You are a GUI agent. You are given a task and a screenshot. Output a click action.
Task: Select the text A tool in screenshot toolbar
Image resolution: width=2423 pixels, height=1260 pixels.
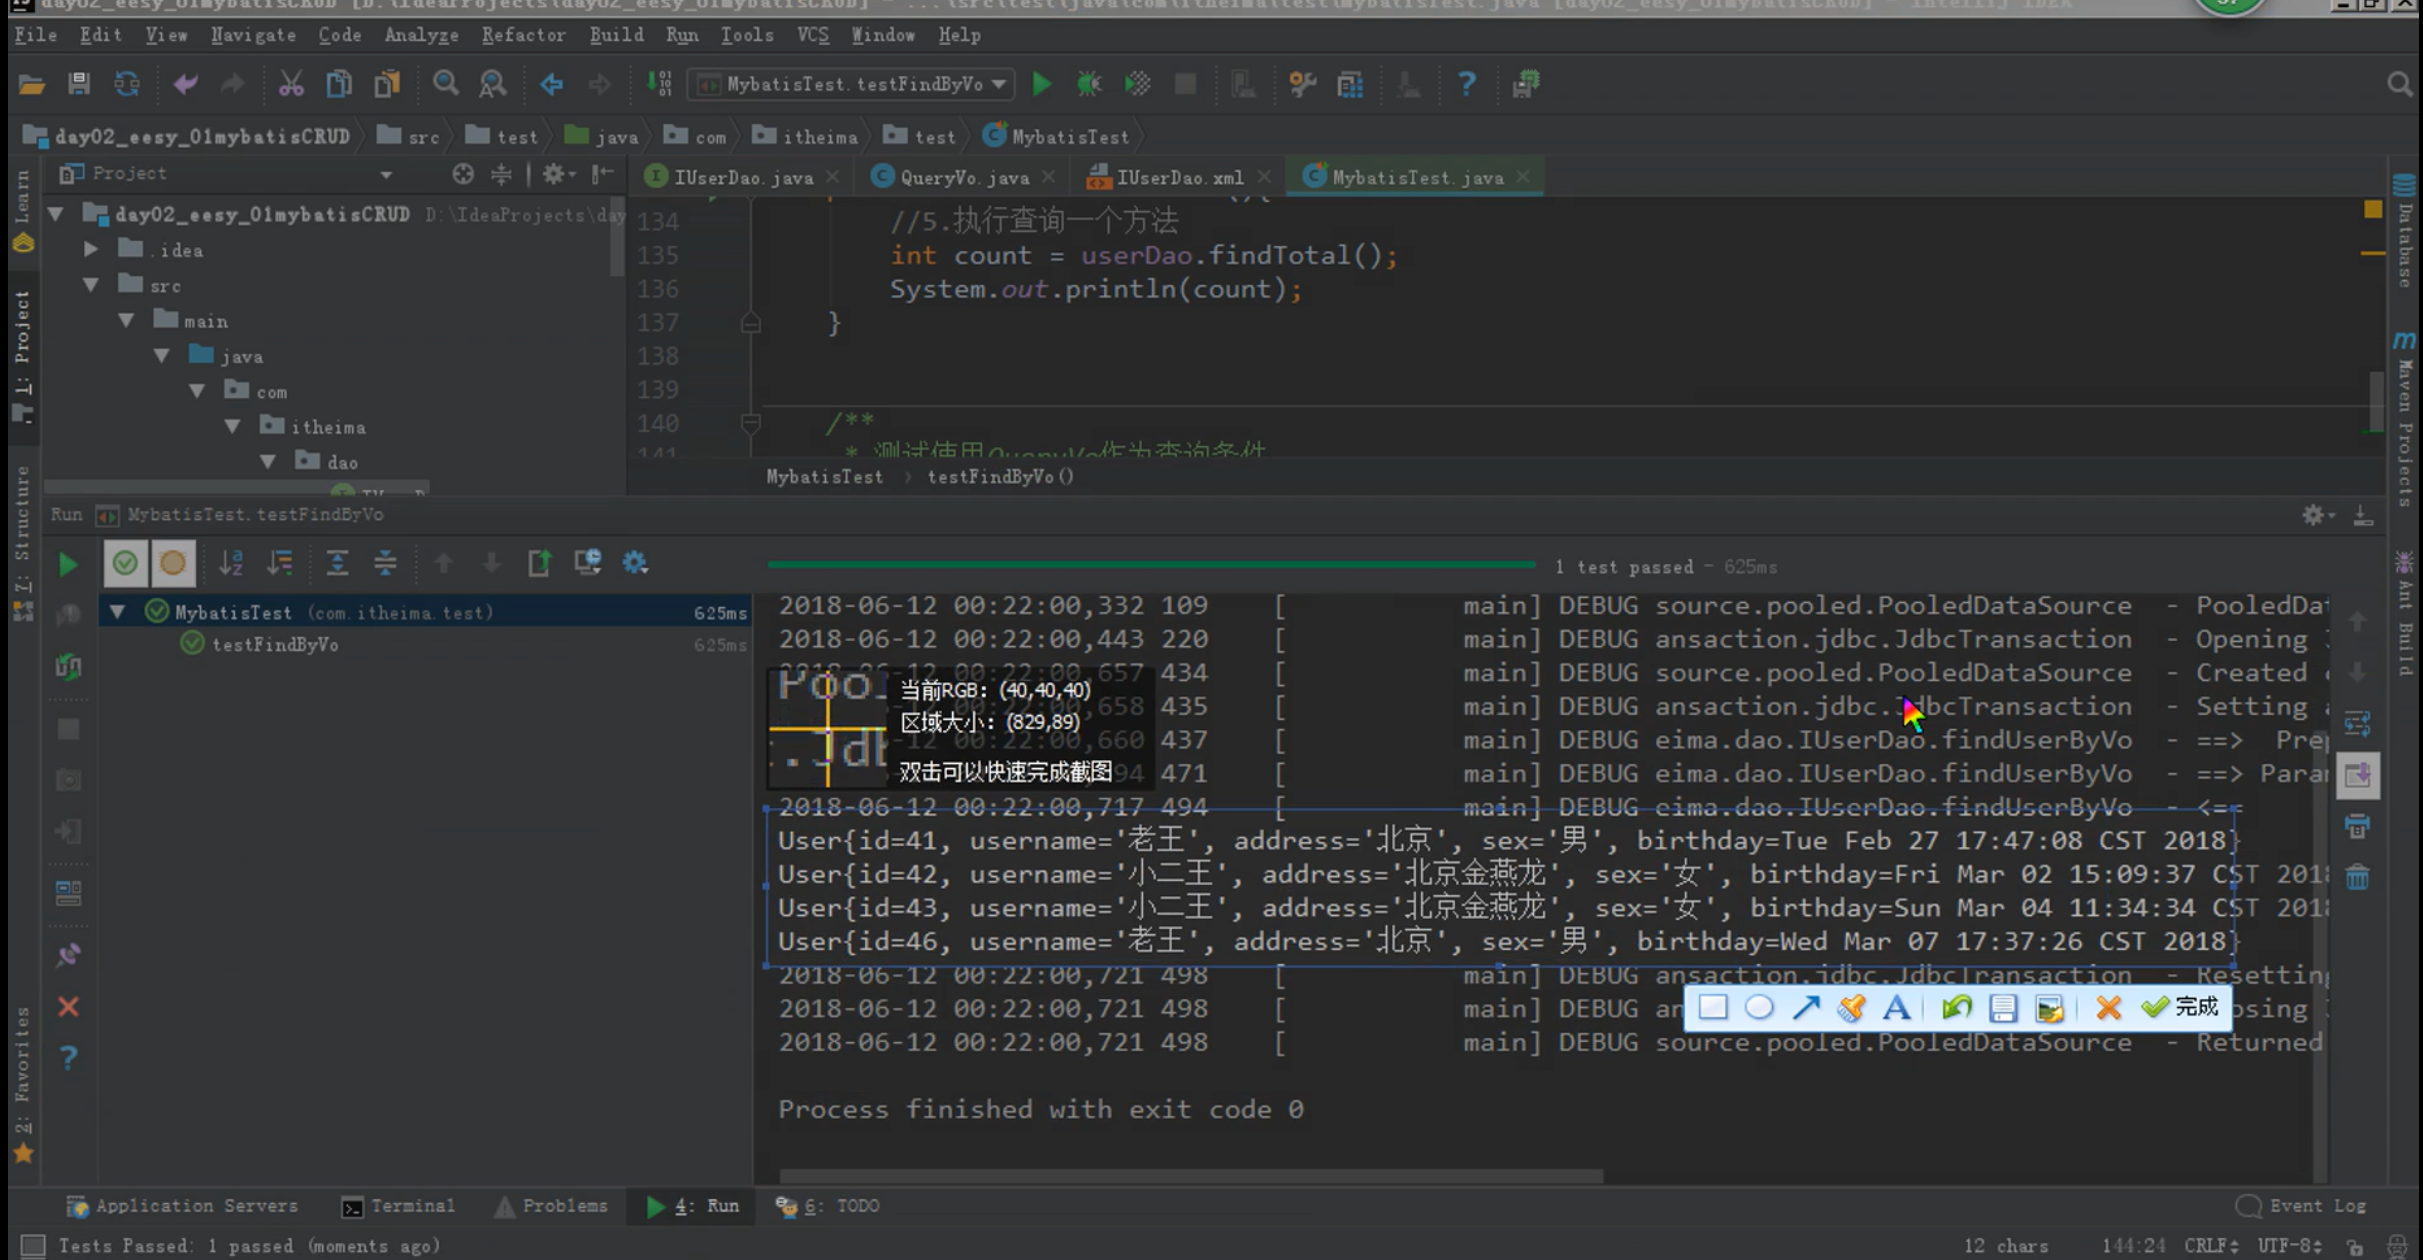coord(1896,1007)
